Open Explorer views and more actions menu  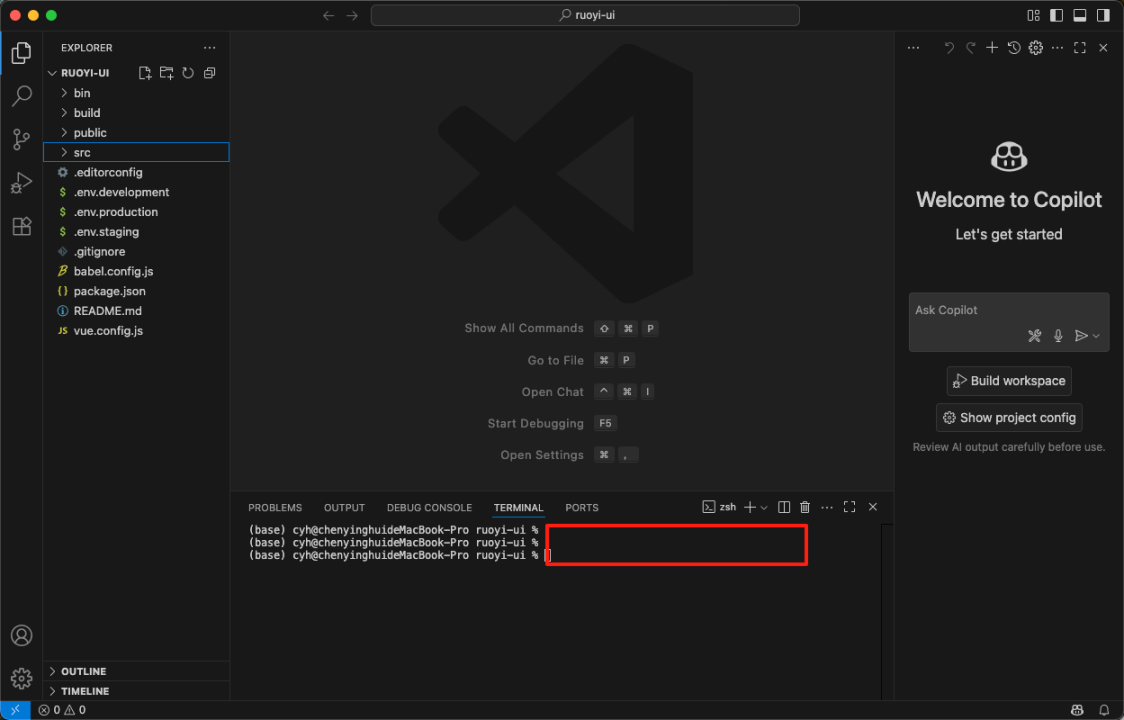[209, 48]
